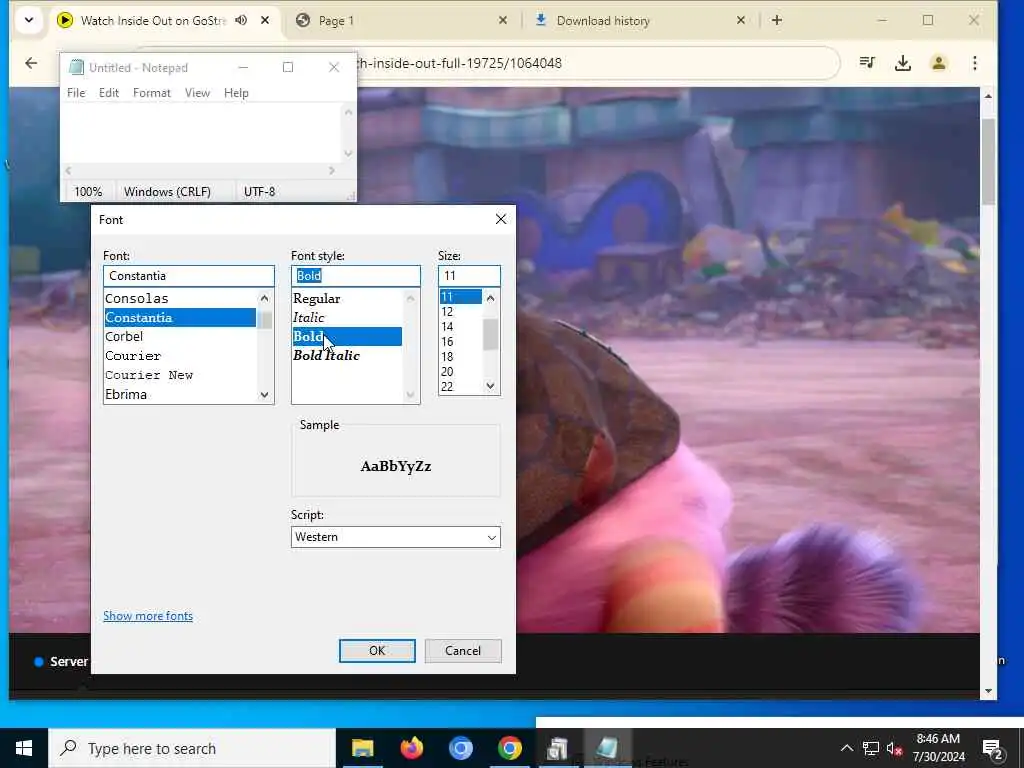The image size is (1024, 768).
Task: Click Chrome page scrollbar down arrow
Action: tap(988, 691)
